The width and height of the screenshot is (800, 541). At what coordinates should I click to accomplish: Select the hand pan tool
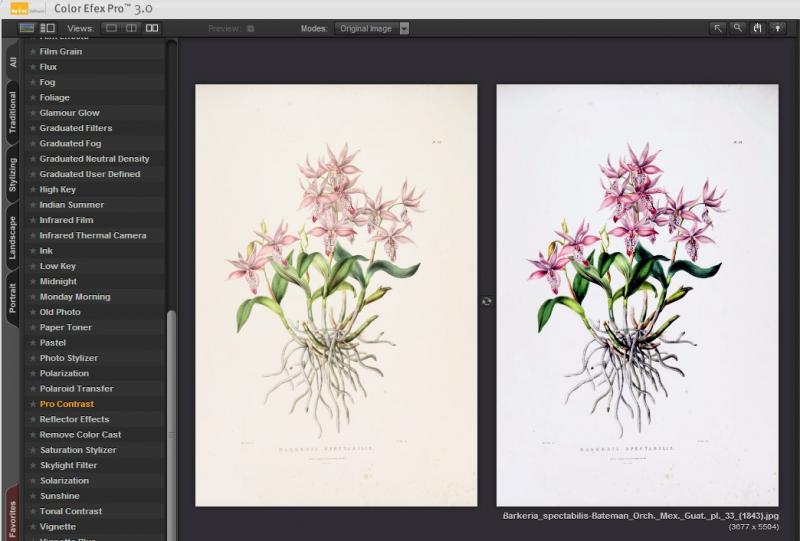click(x=758, y=28)
